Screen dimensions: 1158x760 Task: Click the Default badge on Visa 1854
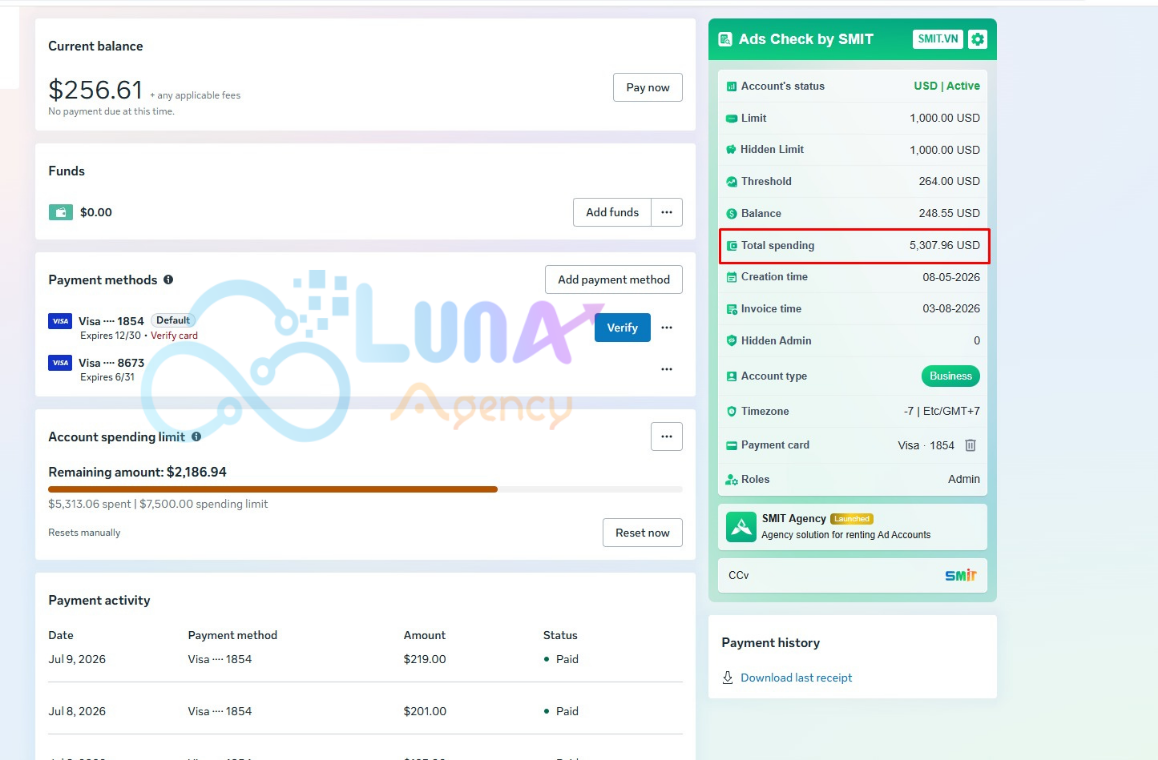point(173,320)
